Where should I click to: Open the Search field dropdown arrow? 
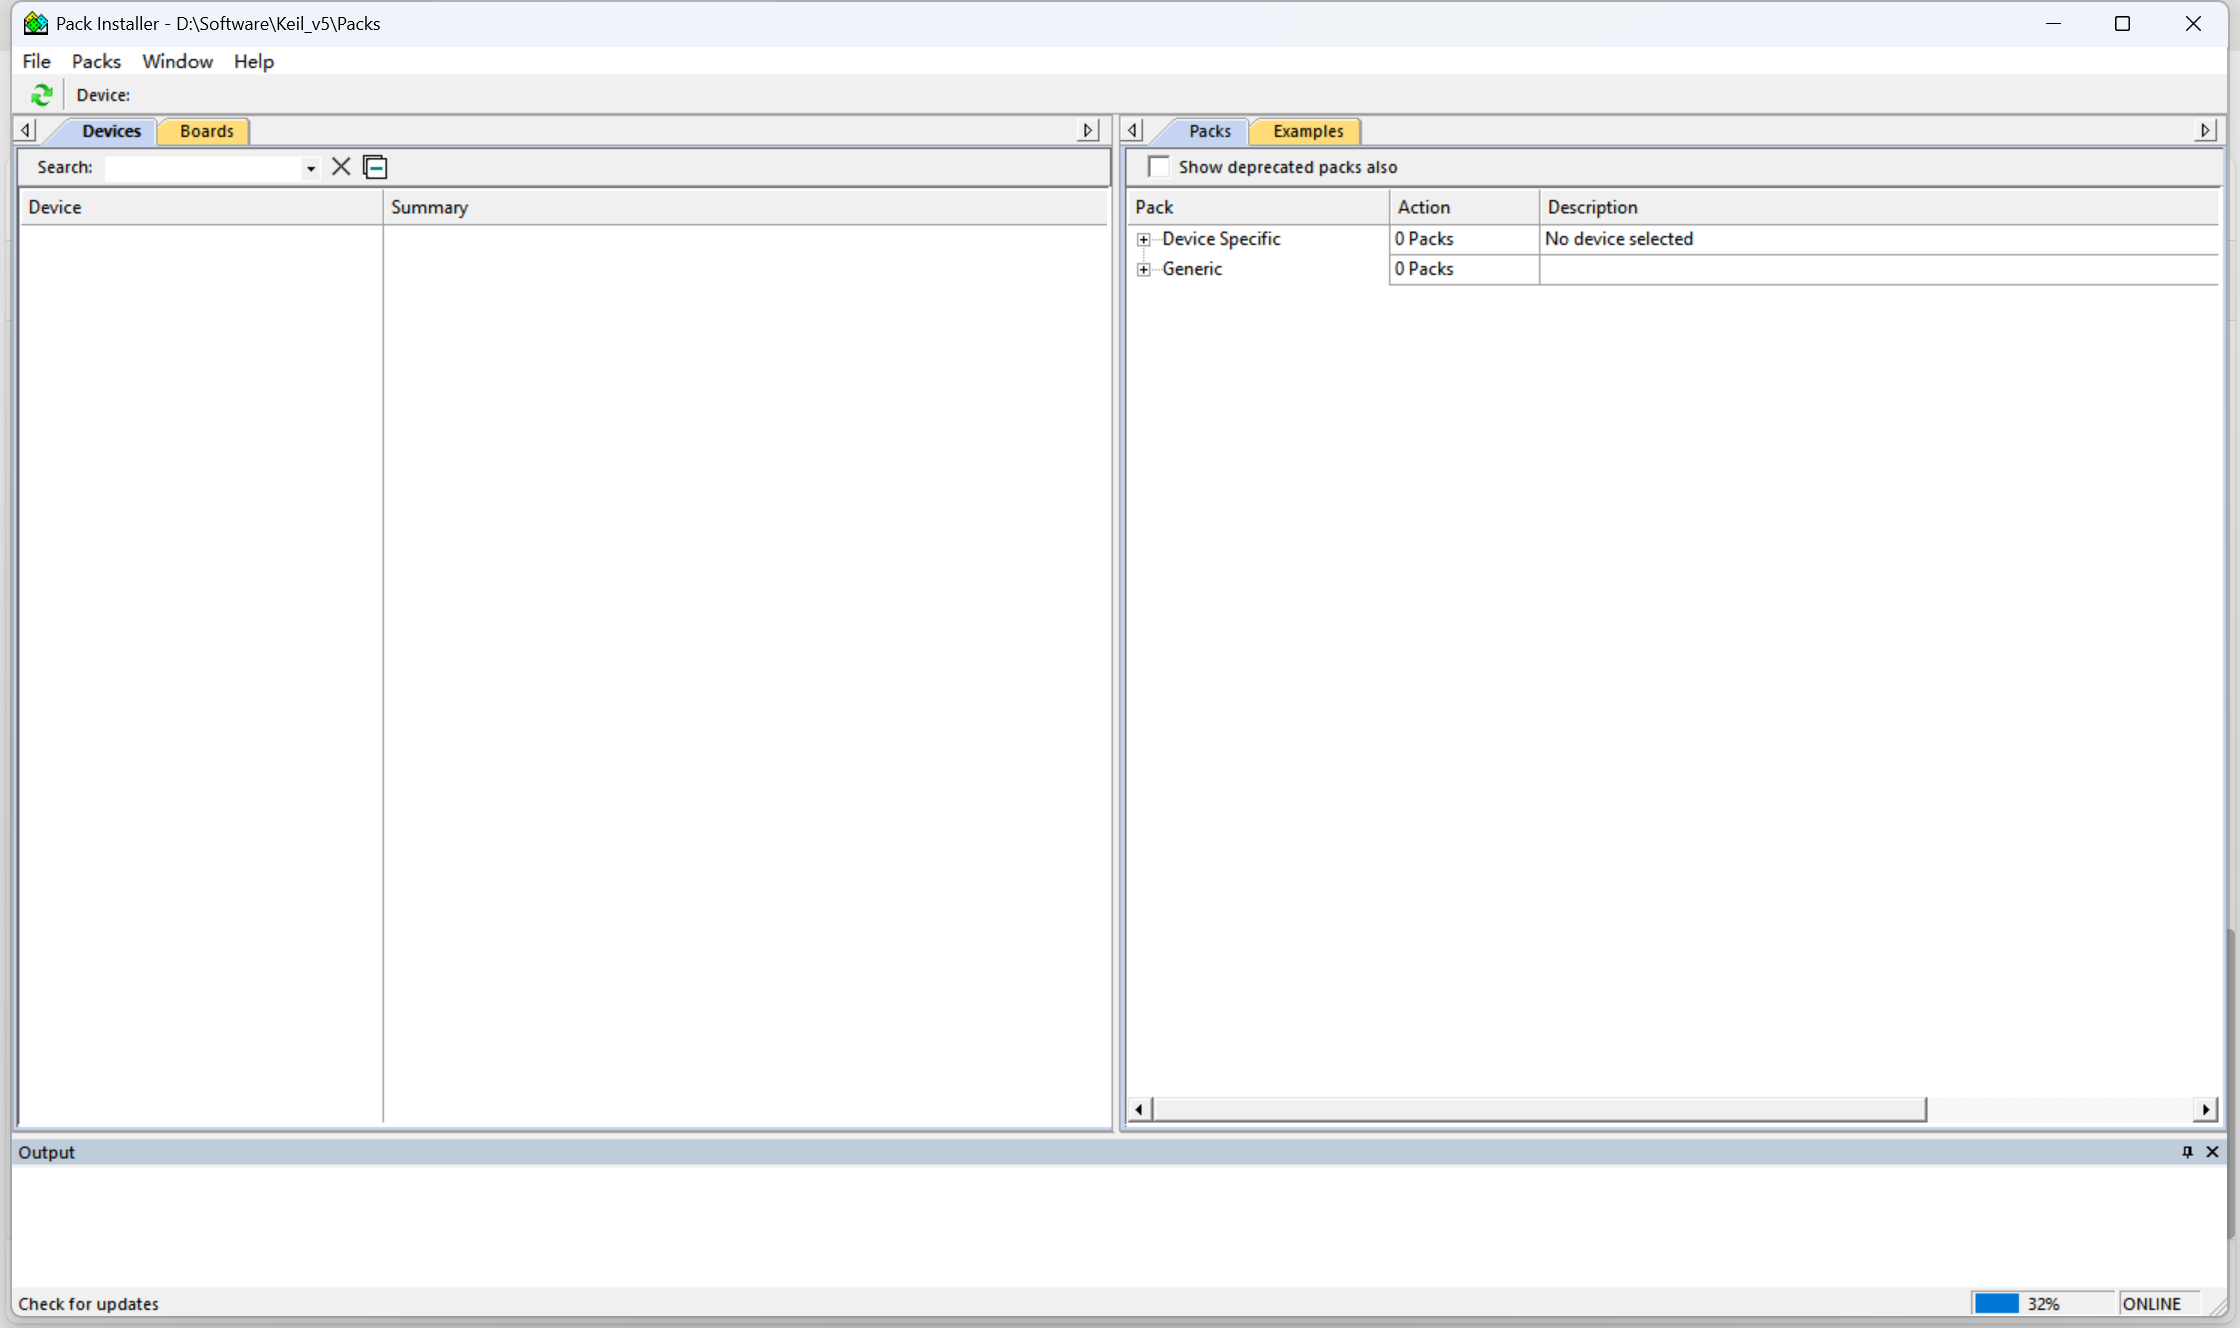[x=311, y=168]
